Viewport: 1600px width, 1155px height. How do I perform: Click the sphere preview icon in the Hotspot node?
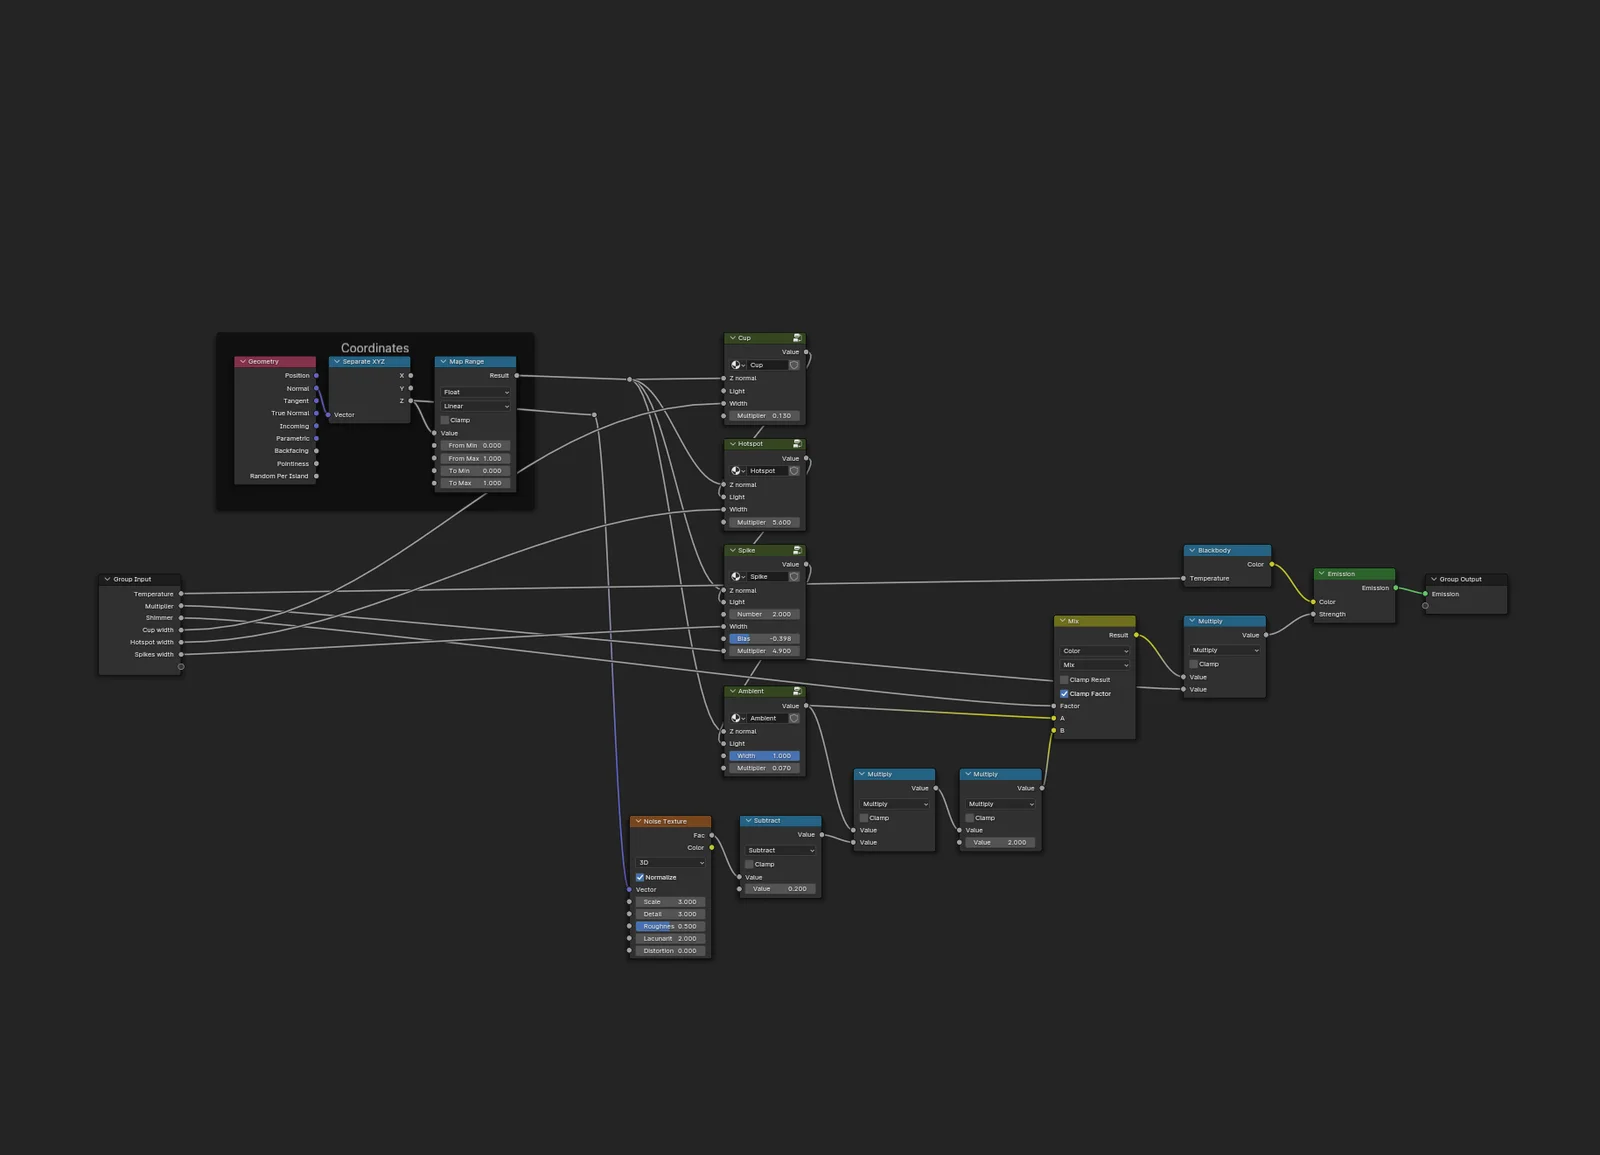(x=737, y=471)
